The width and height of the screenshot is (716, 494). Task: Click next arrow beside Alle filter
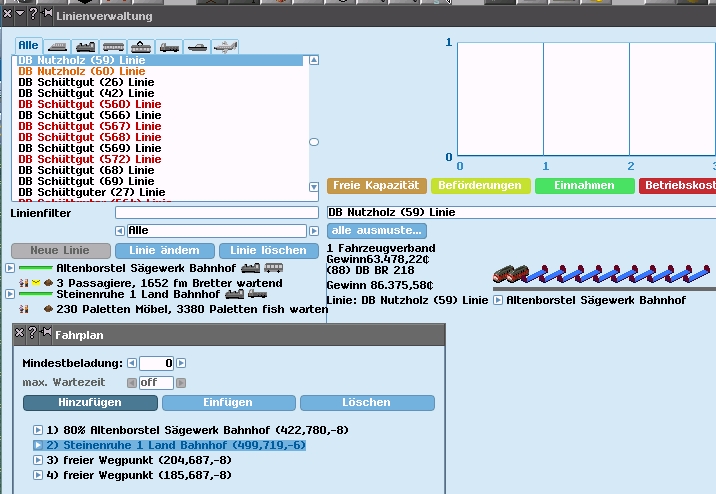click(x=314, y=231)
